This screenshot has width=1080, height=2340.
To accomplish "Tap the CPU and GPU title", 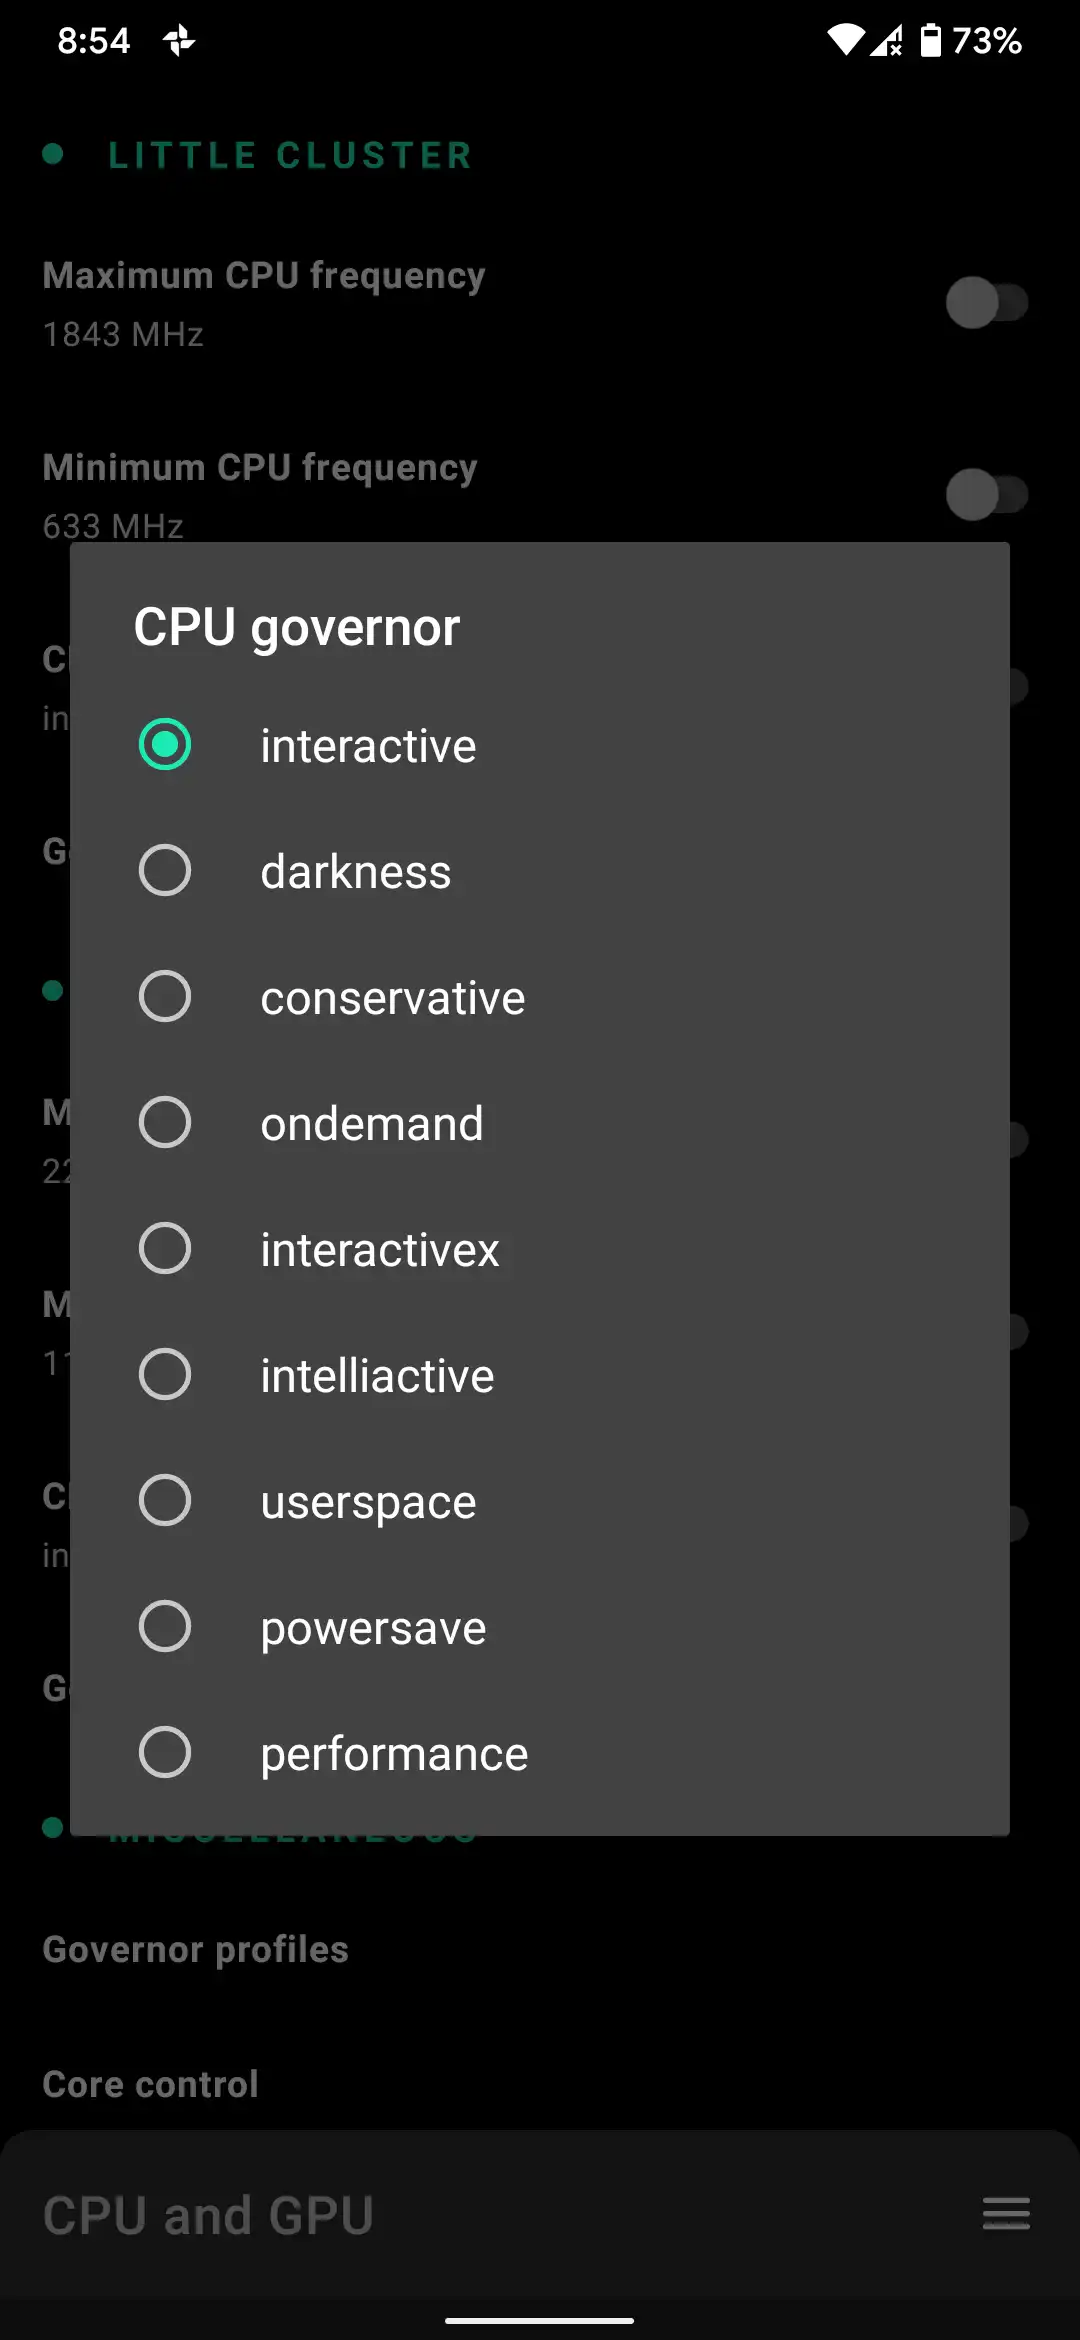I will click(208, 2215).
